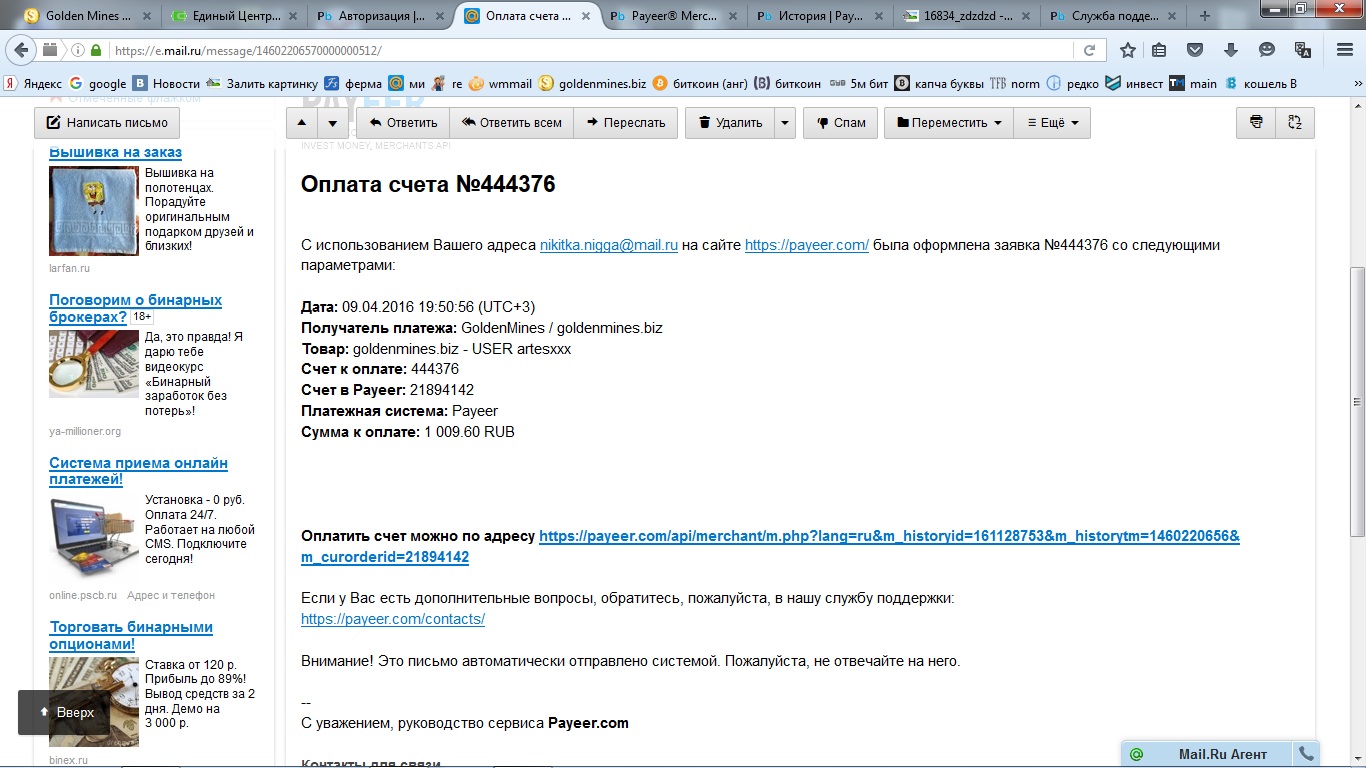Open the Ещё dropdown menu
Viewport: 1366px width, 768px height.
(1052, 123)
